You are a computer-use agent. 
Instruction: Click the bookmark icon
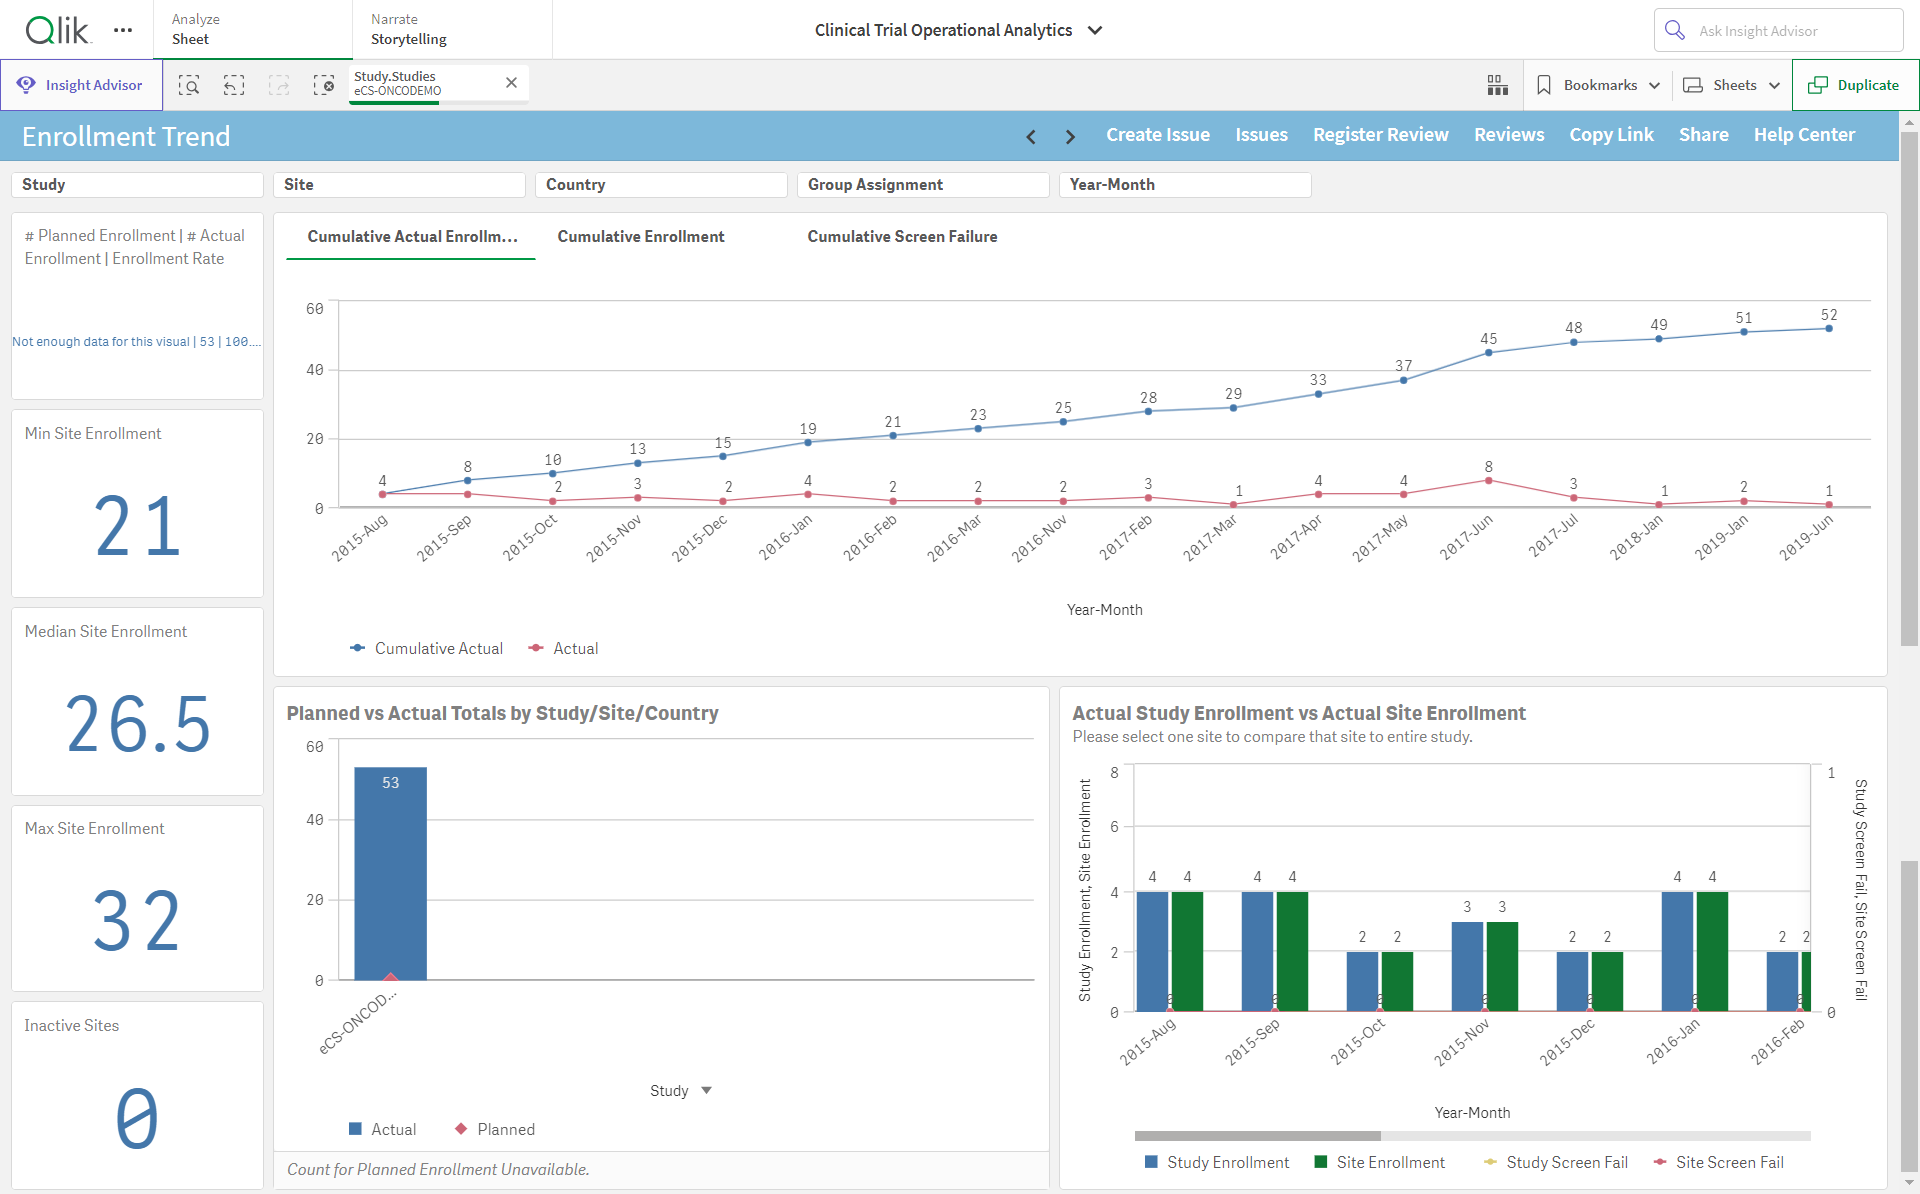1544,85
